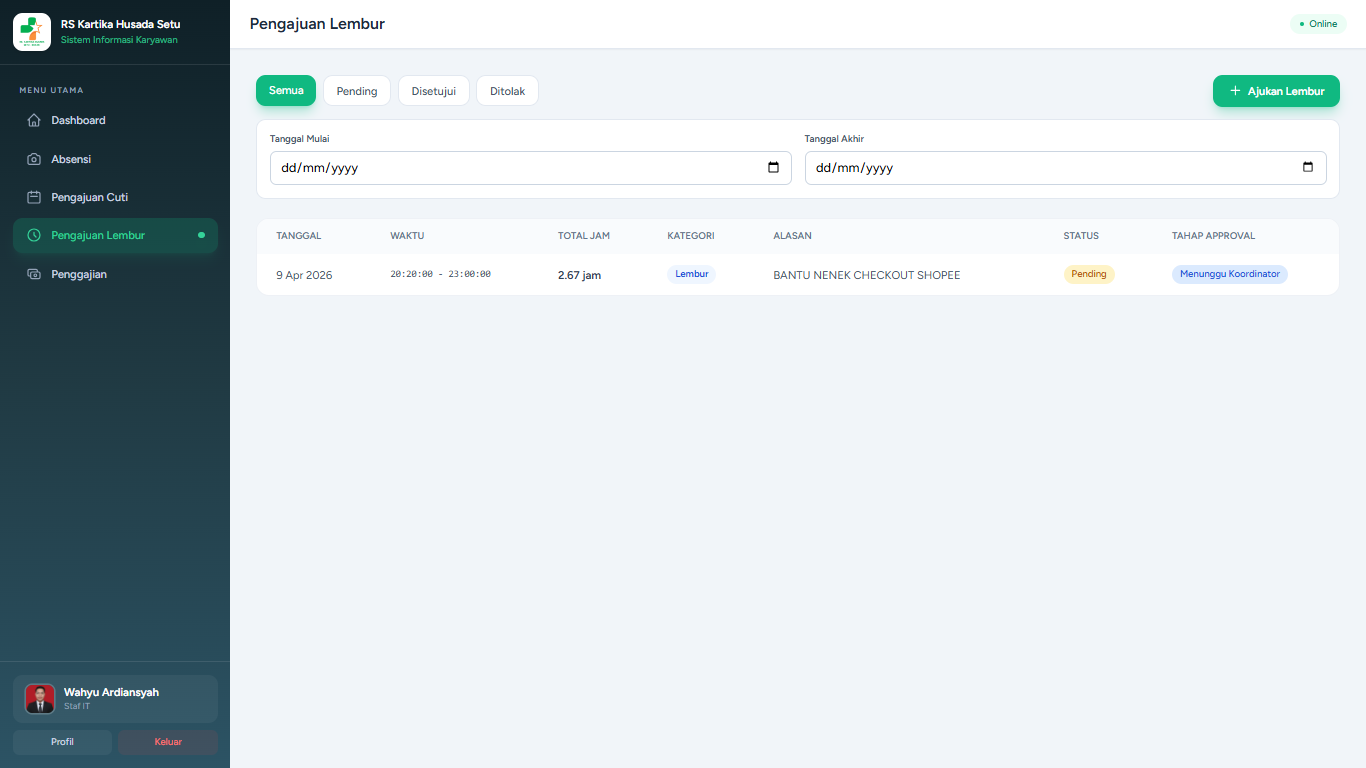Click the Absensi camera icon
Viewport: 1366px width, 768px height.
[x=34, y=159]
